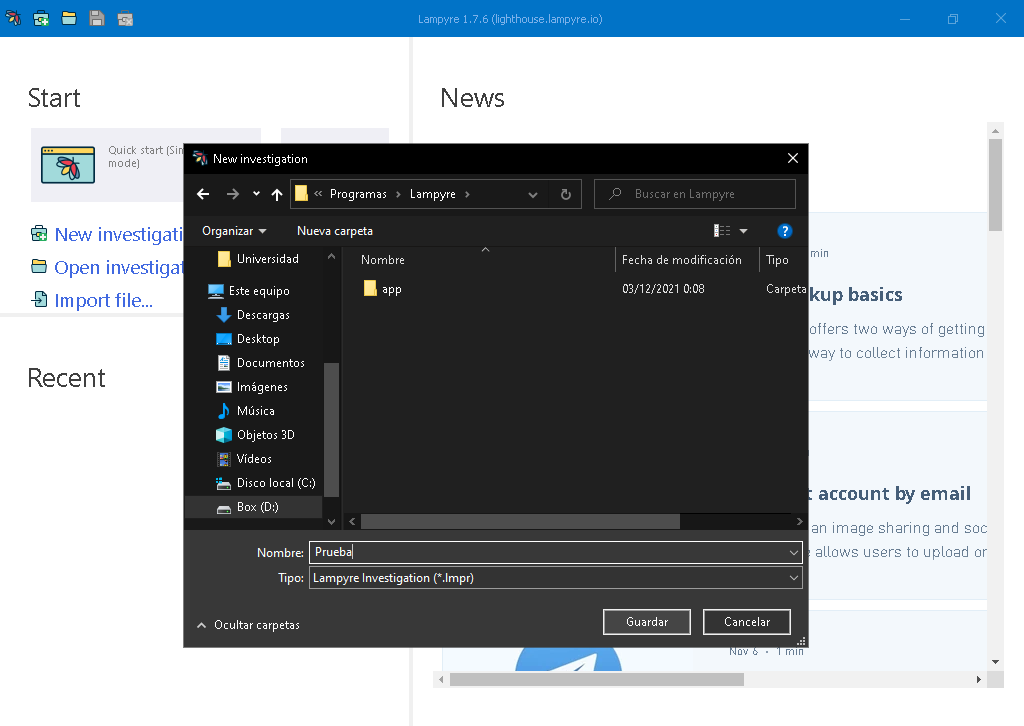Select the Universidad folder in the navigation pane
This screenshot has width=1024, height=726.
pyautogui.click(x=258, y=259)
